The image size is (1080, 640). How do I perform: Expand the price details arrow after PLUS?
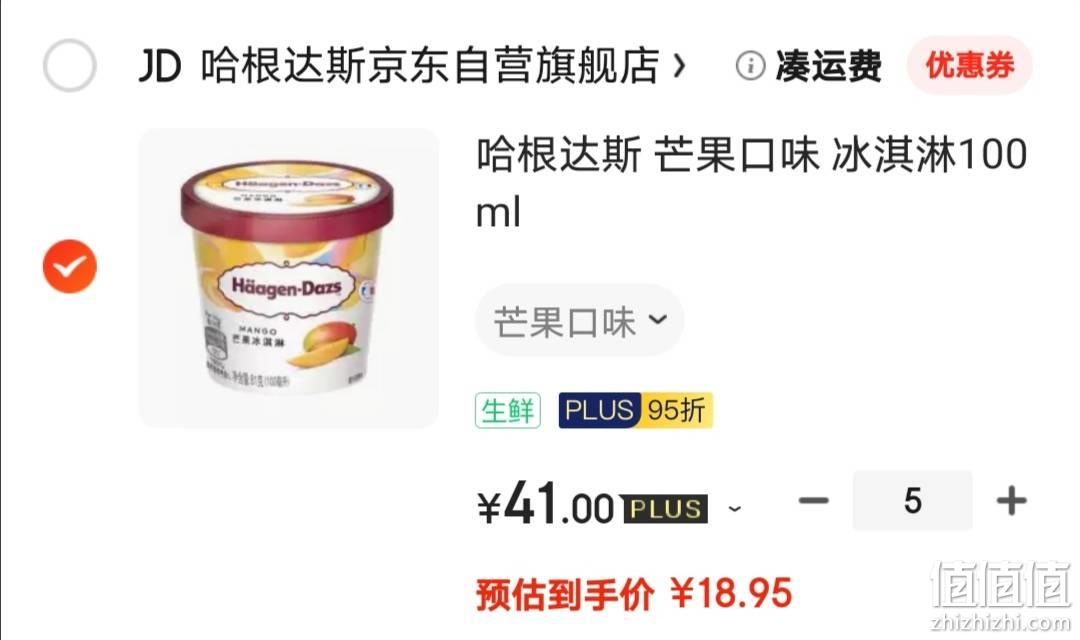(x=735, y=509)
